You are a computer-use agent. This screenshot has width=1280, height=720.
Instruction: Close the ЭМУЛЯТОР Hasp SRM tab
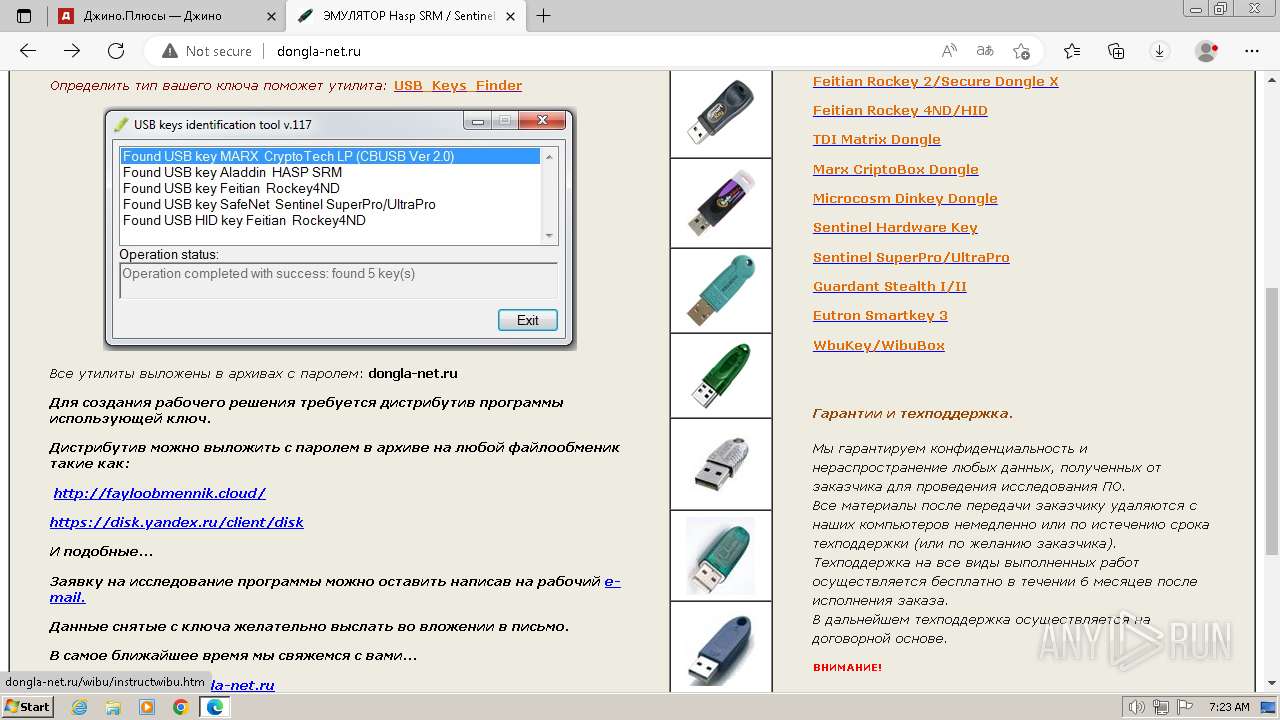tap(511, 15)
